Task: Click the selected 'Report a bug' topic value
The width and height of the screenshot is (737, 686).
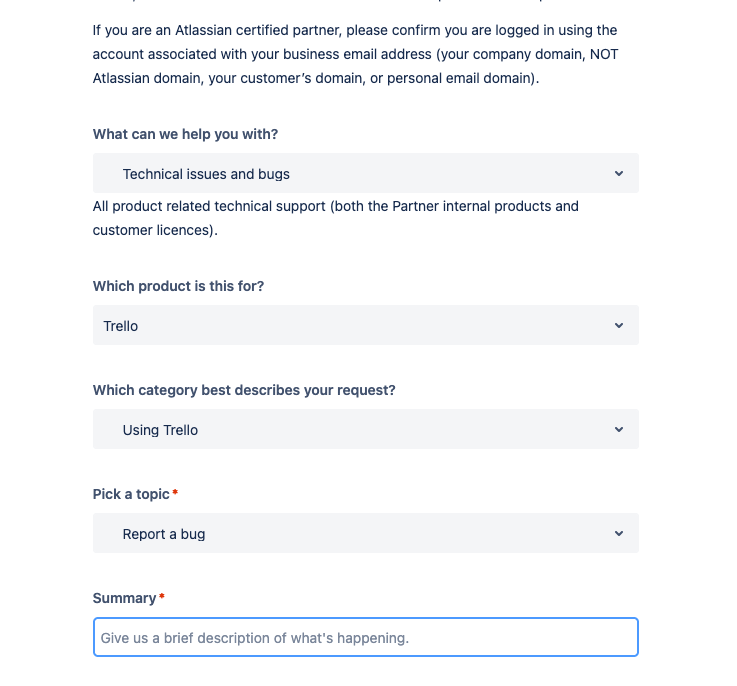Action: click(x=164, y=534)
